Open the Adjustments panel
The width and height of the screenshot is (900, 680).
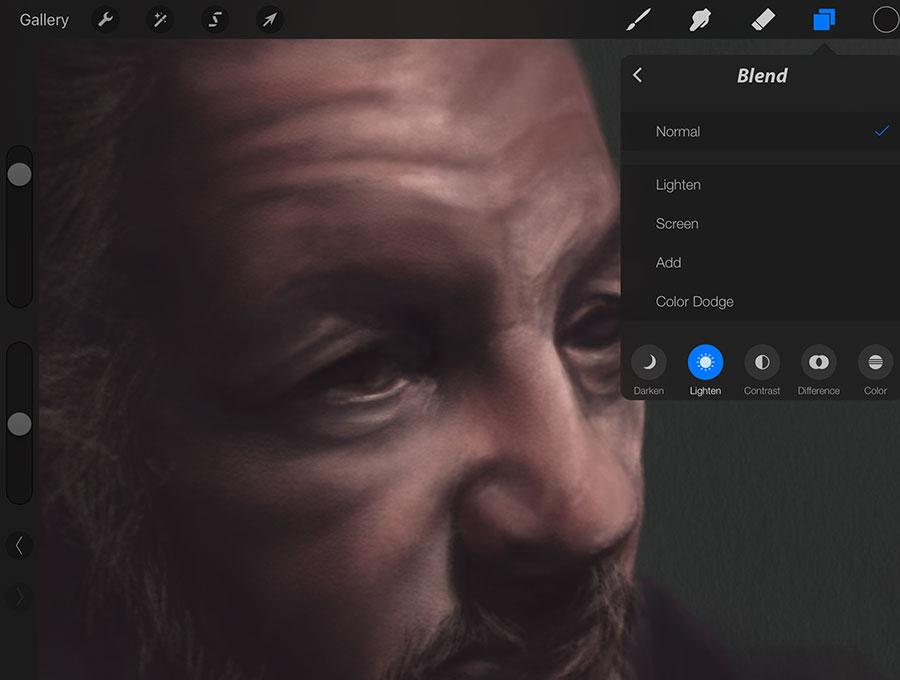[x=160, y=19]
